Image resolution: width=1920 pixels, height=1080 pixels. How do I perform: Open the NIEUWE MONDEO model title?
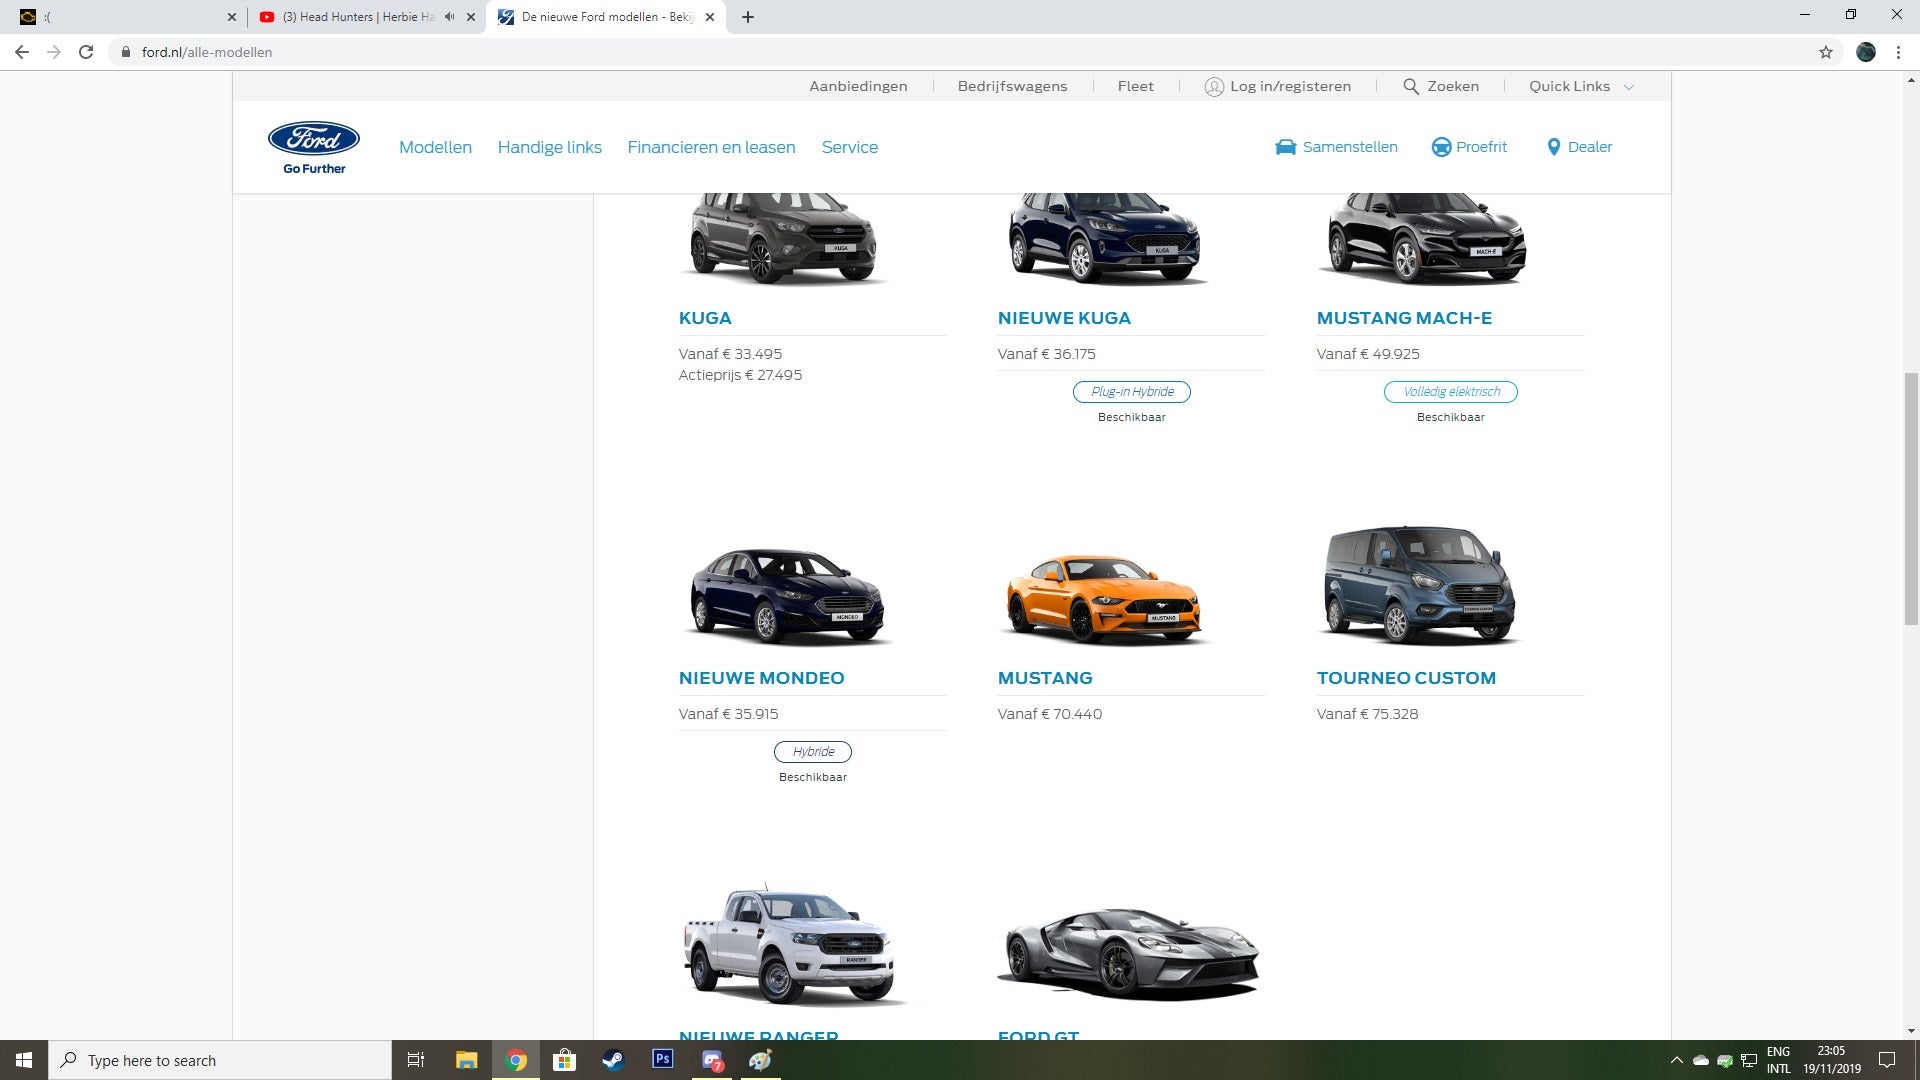761,678
